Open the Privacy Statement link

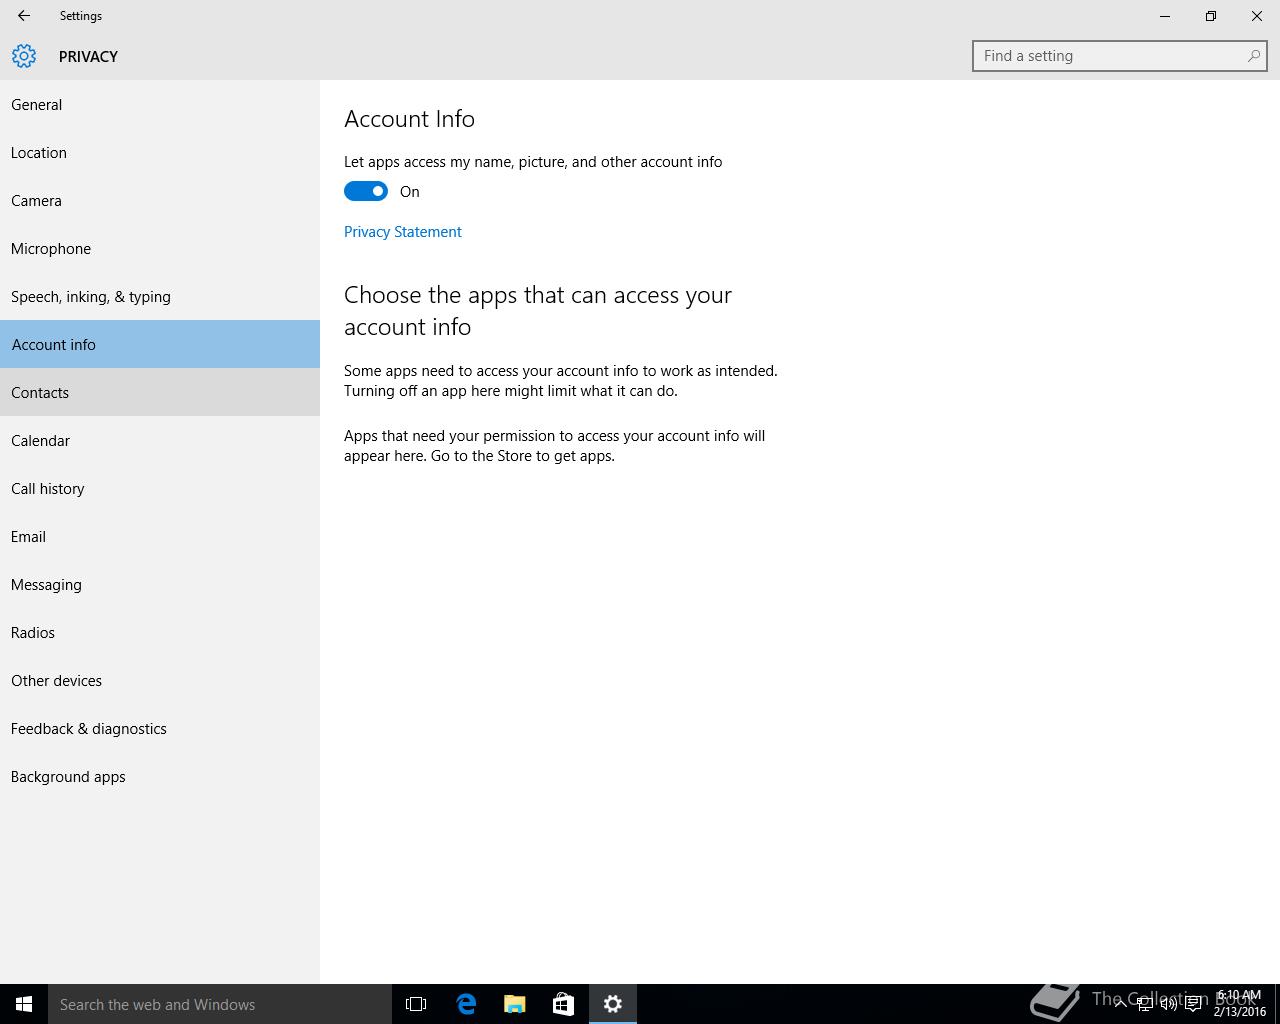403,232
